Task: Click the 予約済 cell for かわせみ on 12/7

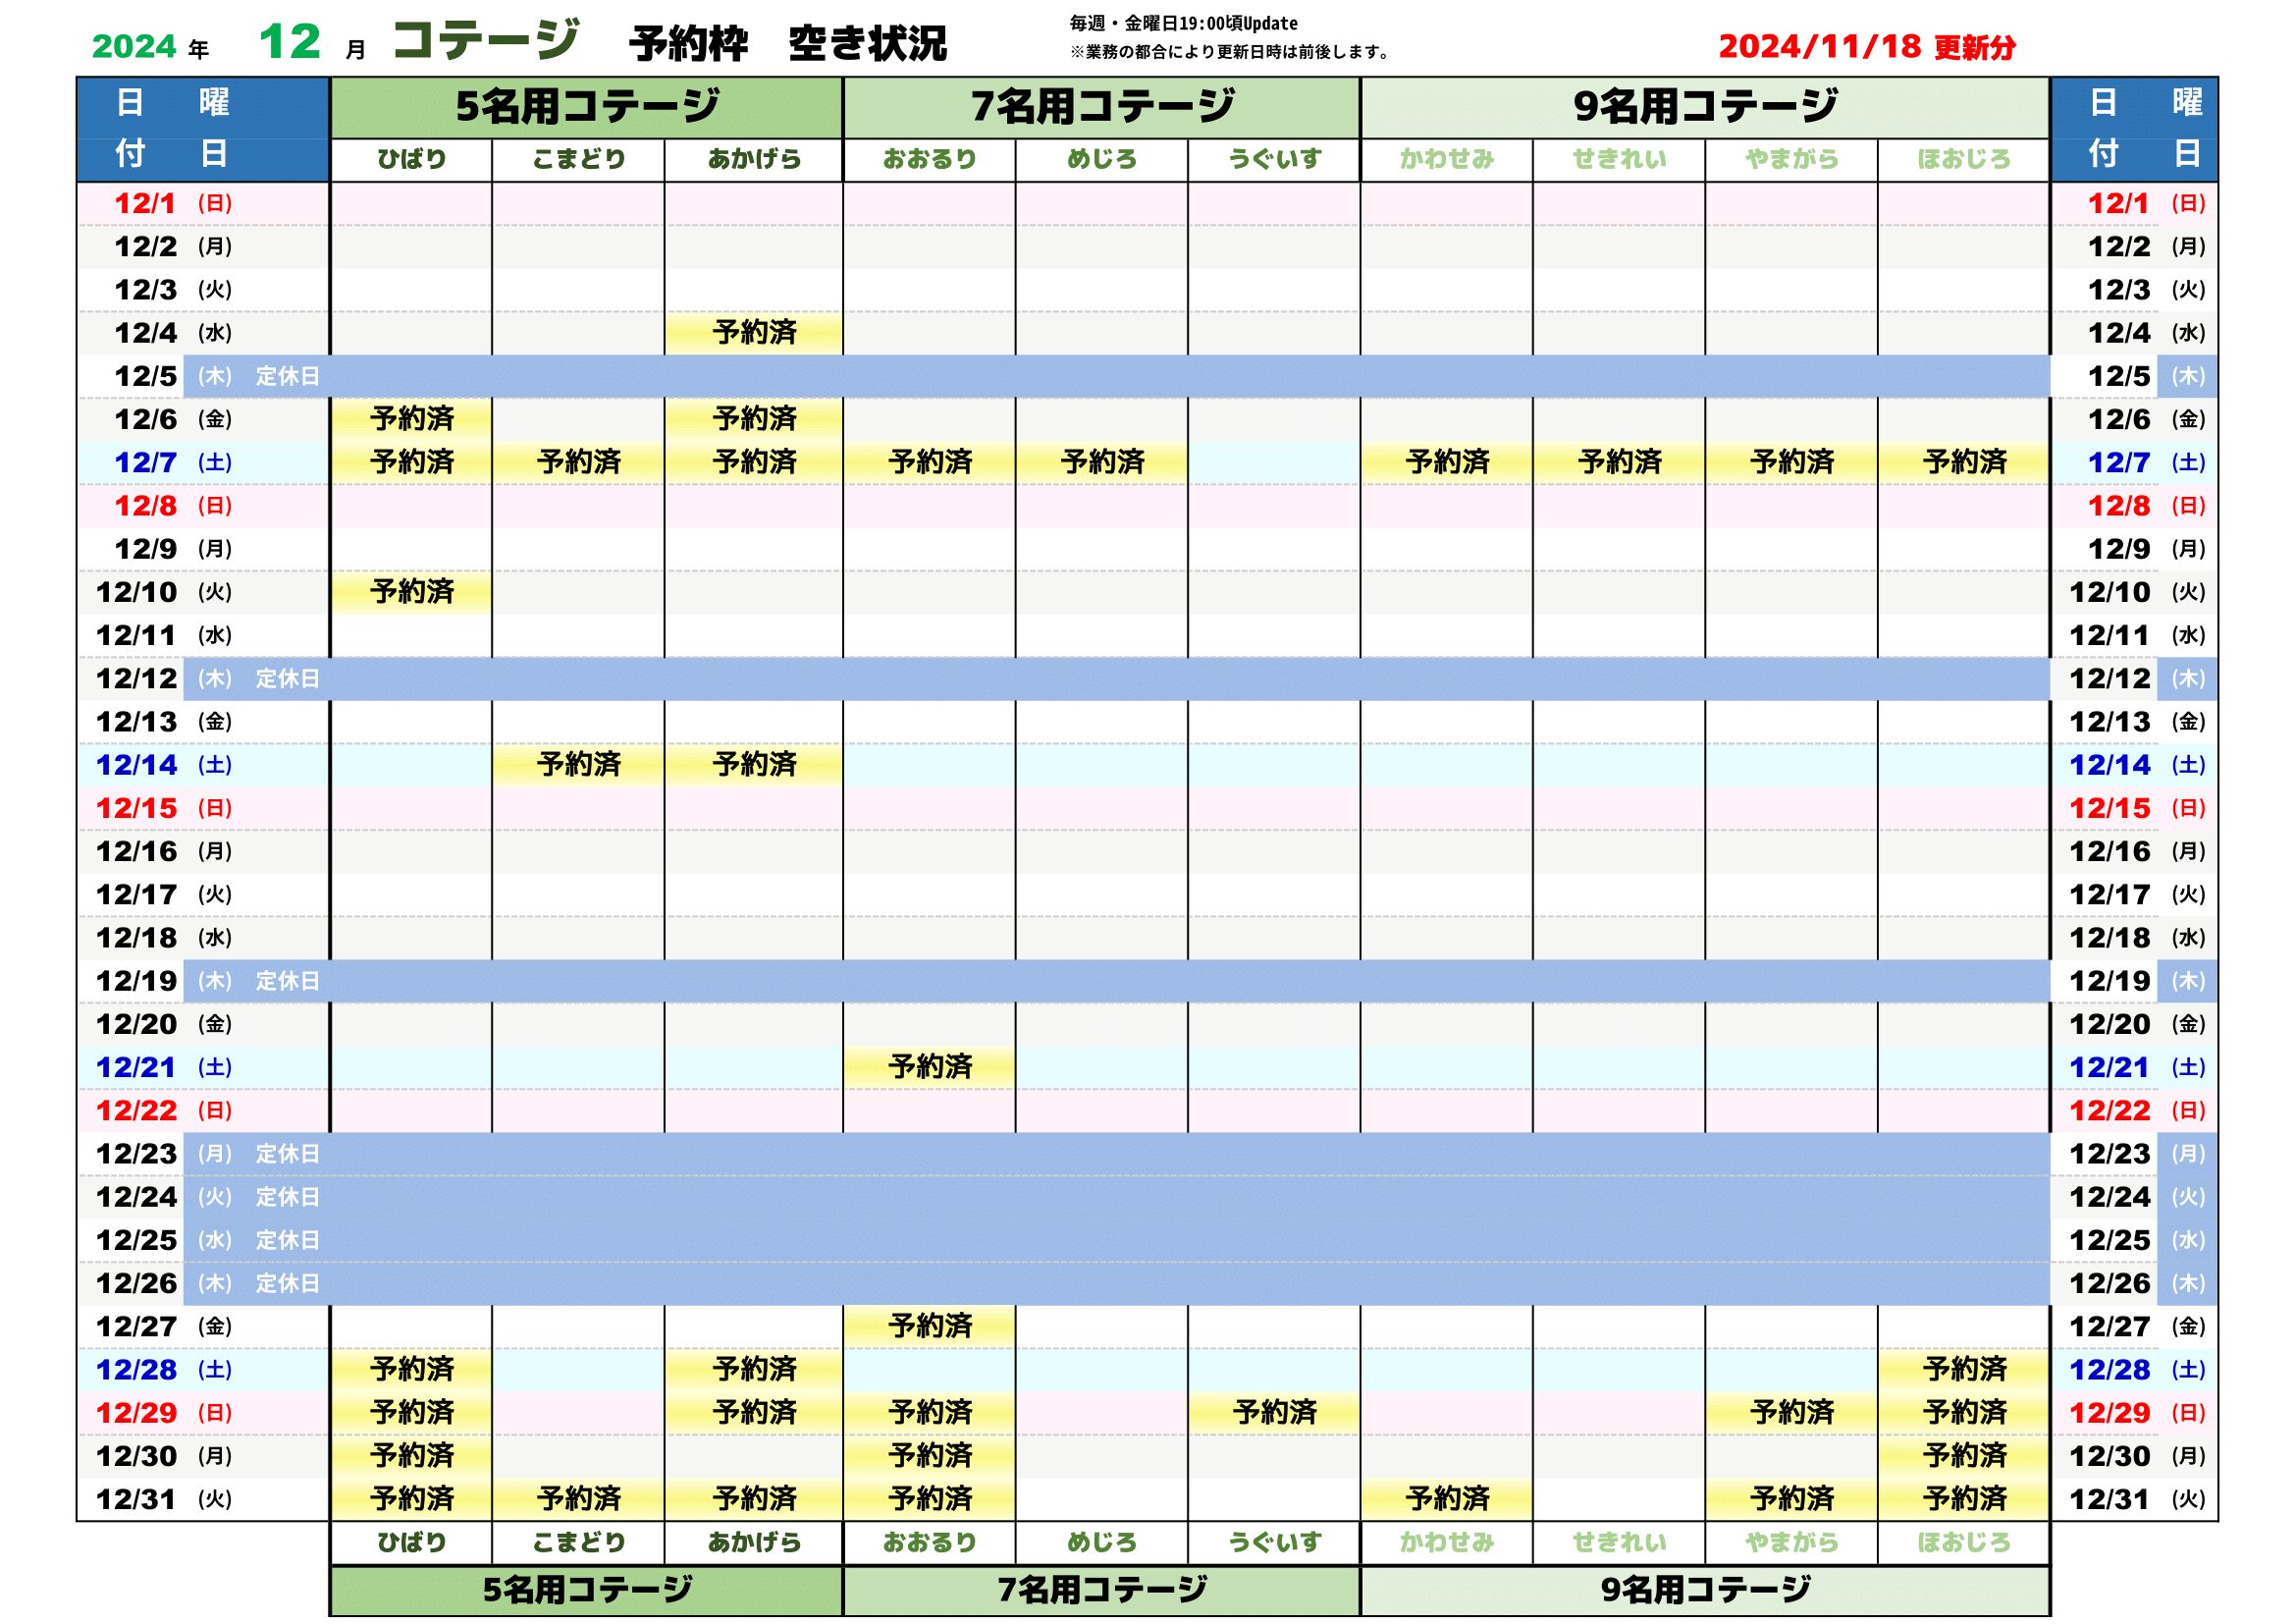Action: (x=1447, y=462)
